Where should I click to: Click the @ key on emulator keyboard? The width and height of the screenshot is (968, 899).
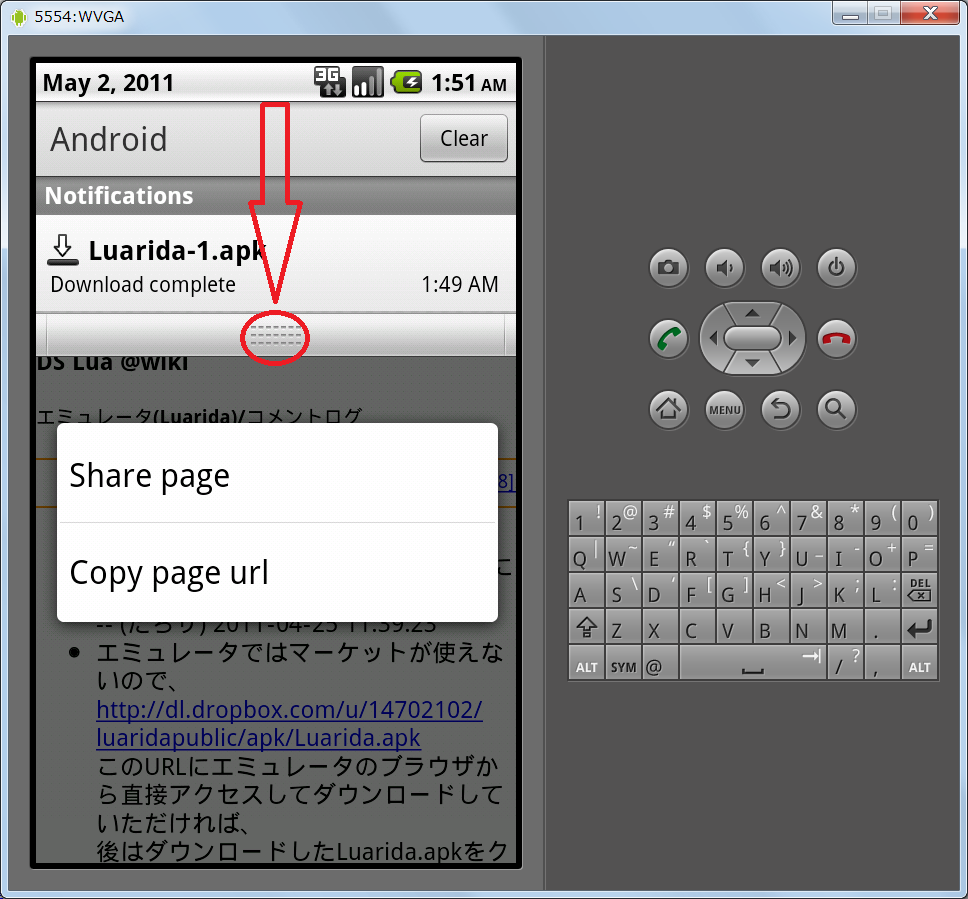pos(660,662)
